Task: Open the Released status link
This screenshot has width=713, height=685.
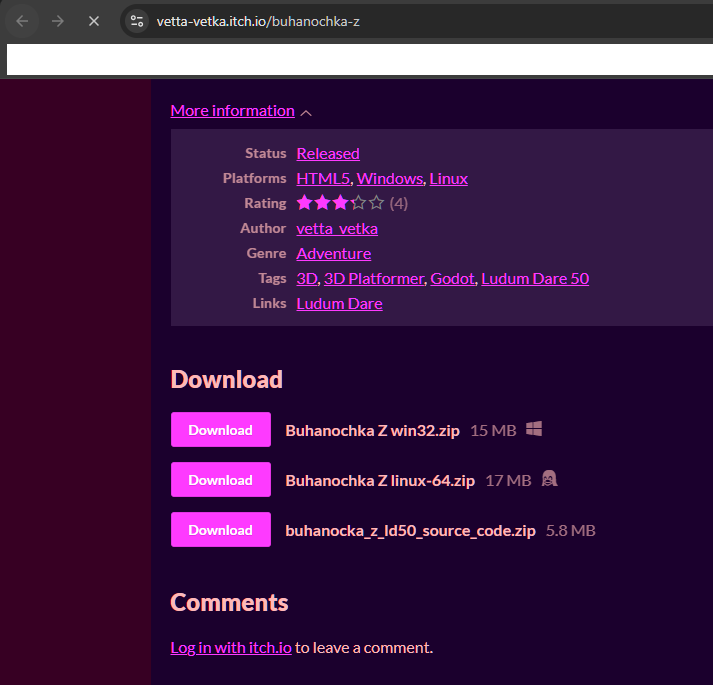Action: click(328, 153)
